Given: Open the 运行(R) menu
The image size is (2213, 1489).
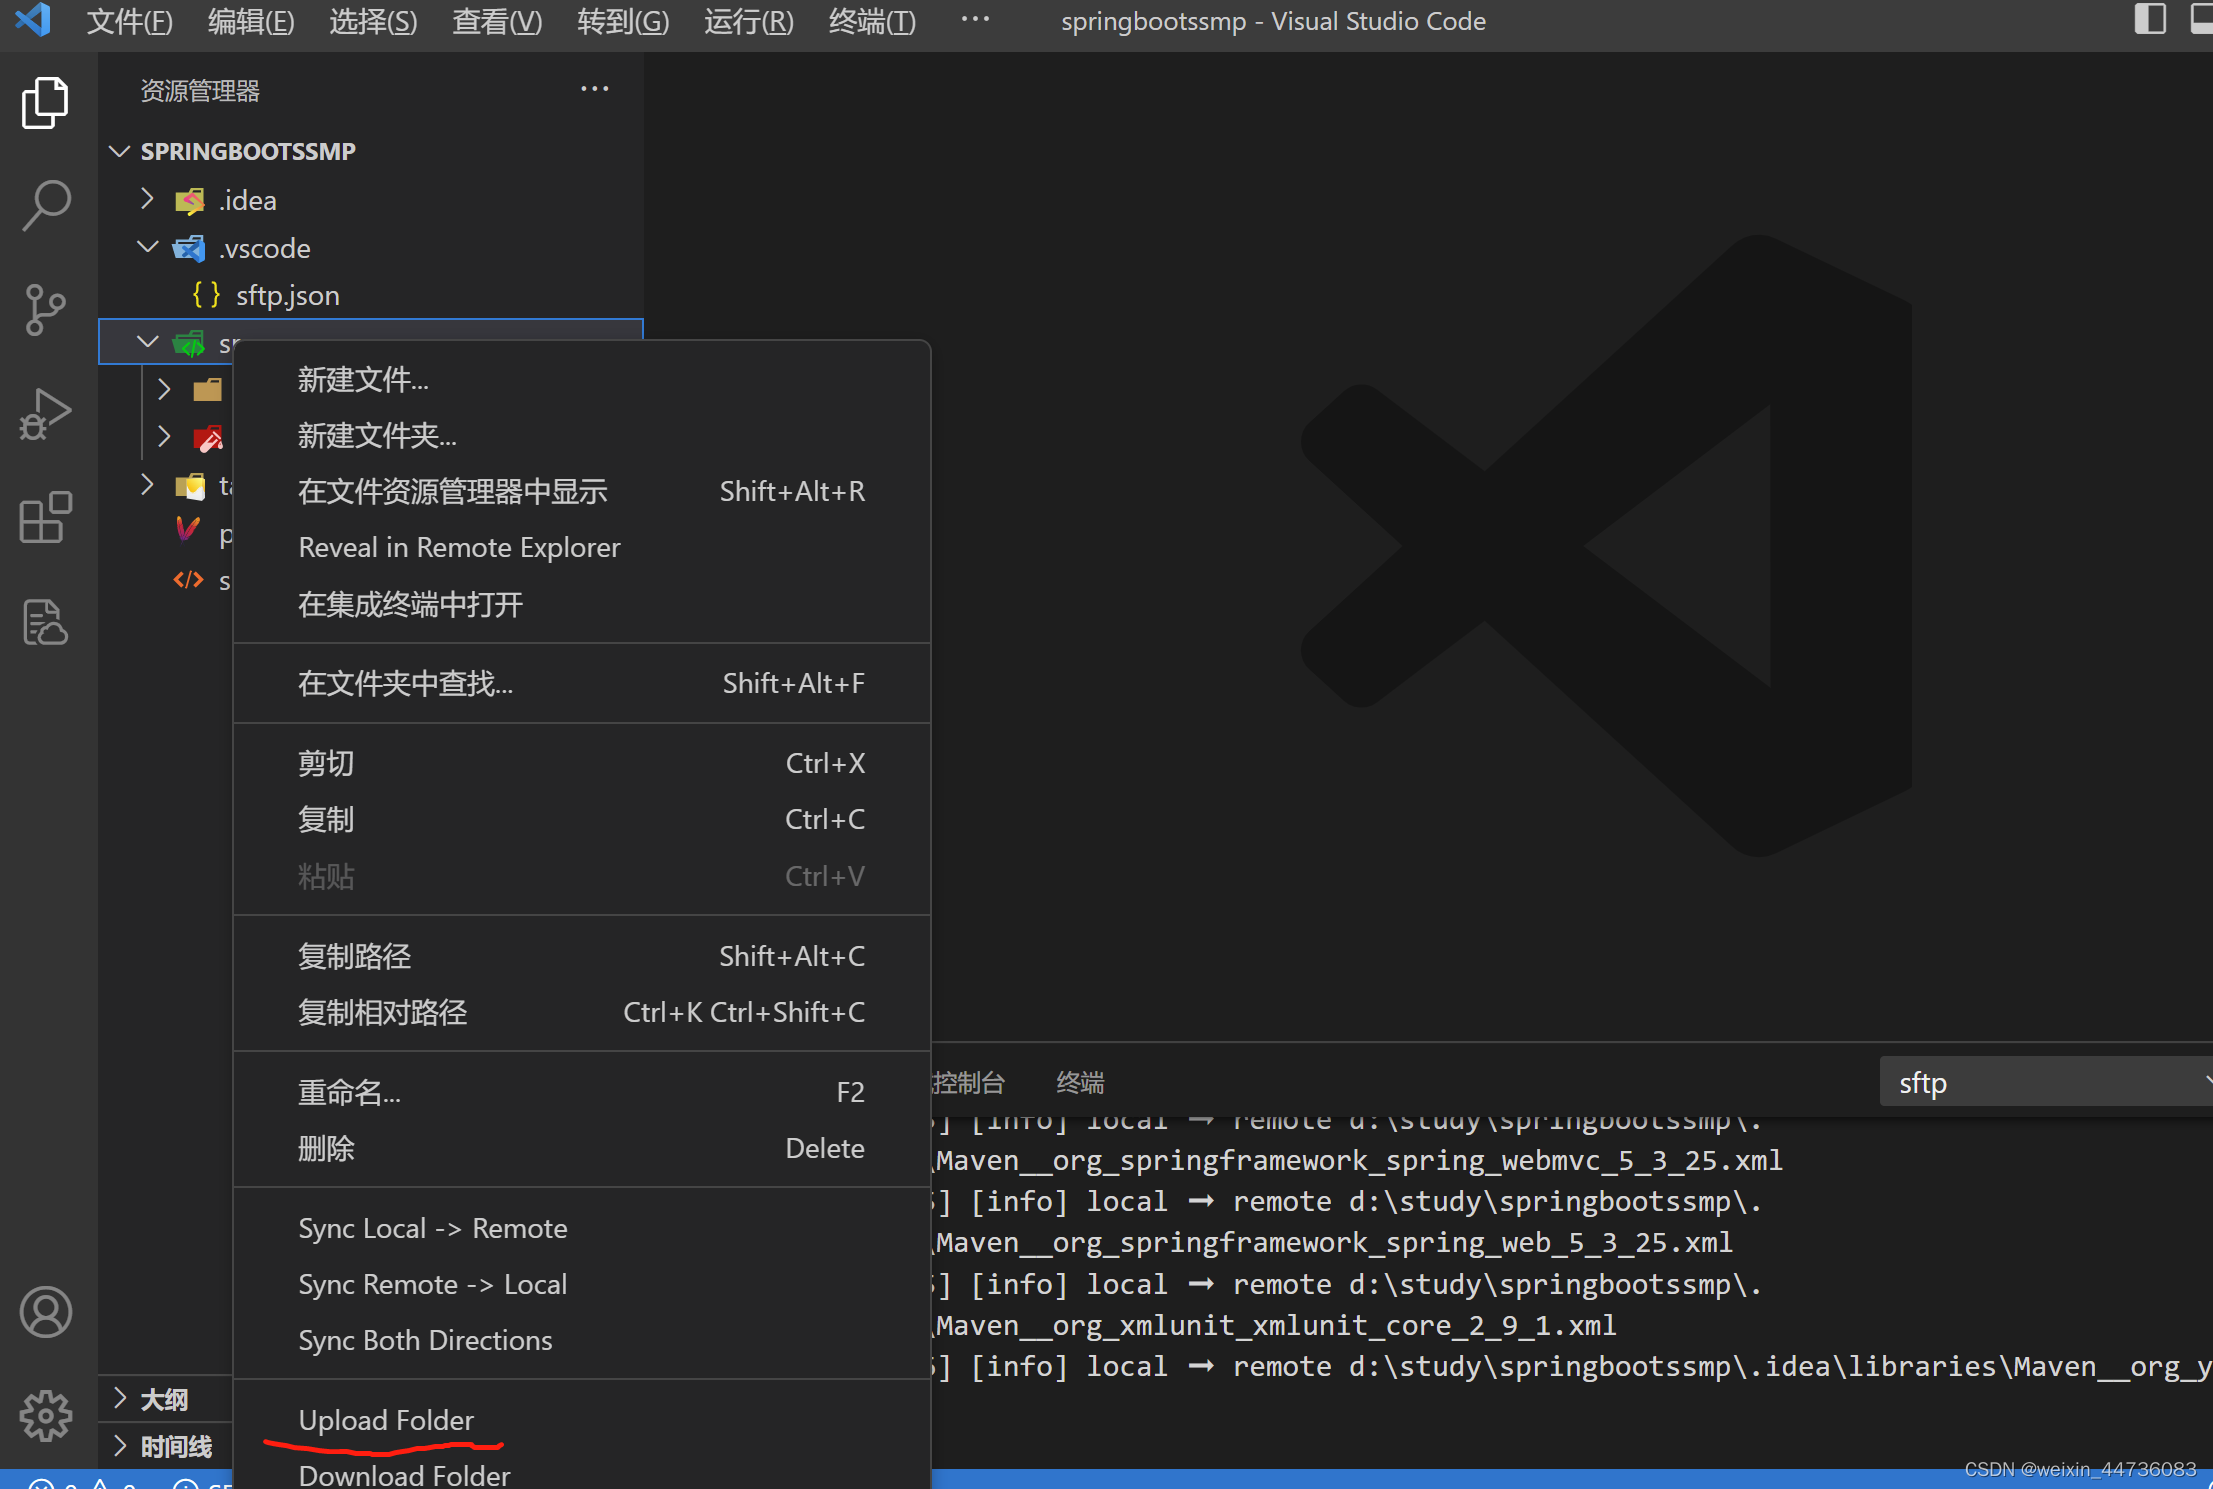Looking at the screenshot, I should [747, 21].
